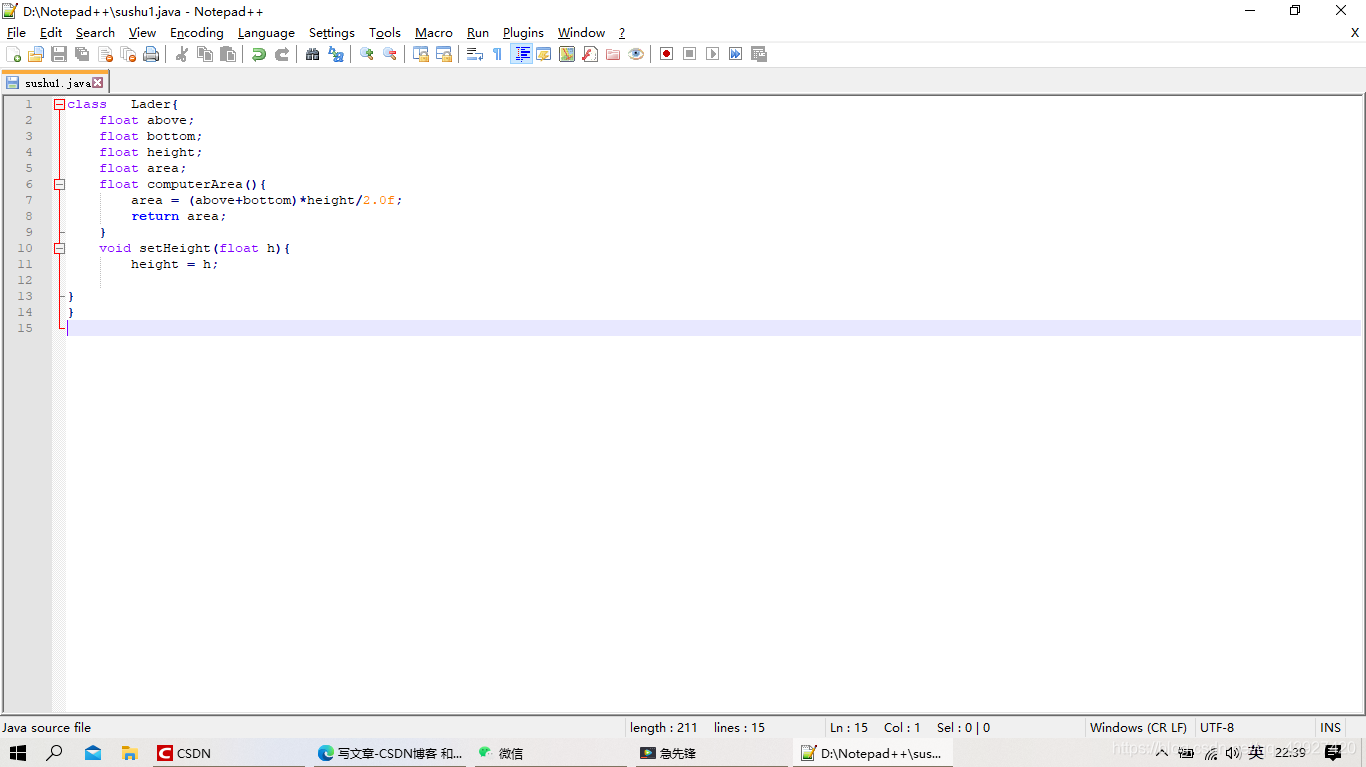Toggle file monitoring eye icon

636,54
